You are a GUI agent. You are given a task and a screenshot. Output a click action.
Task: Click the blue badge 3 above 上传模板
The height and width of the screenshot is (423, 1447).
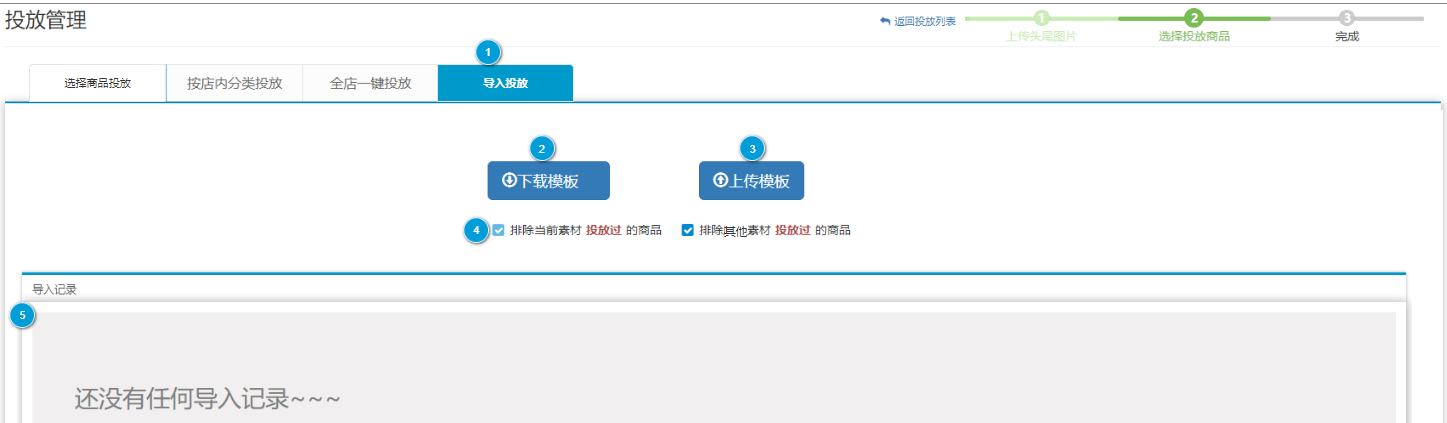[752, 149]
